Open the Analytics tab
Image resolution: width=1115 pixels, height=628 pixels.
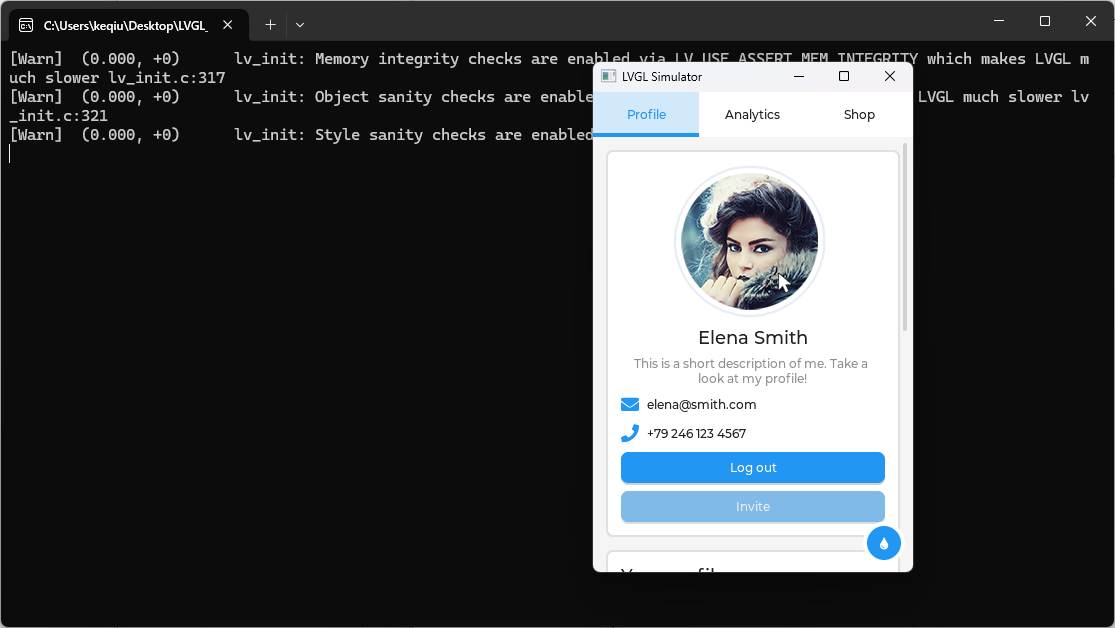point(752,114)
